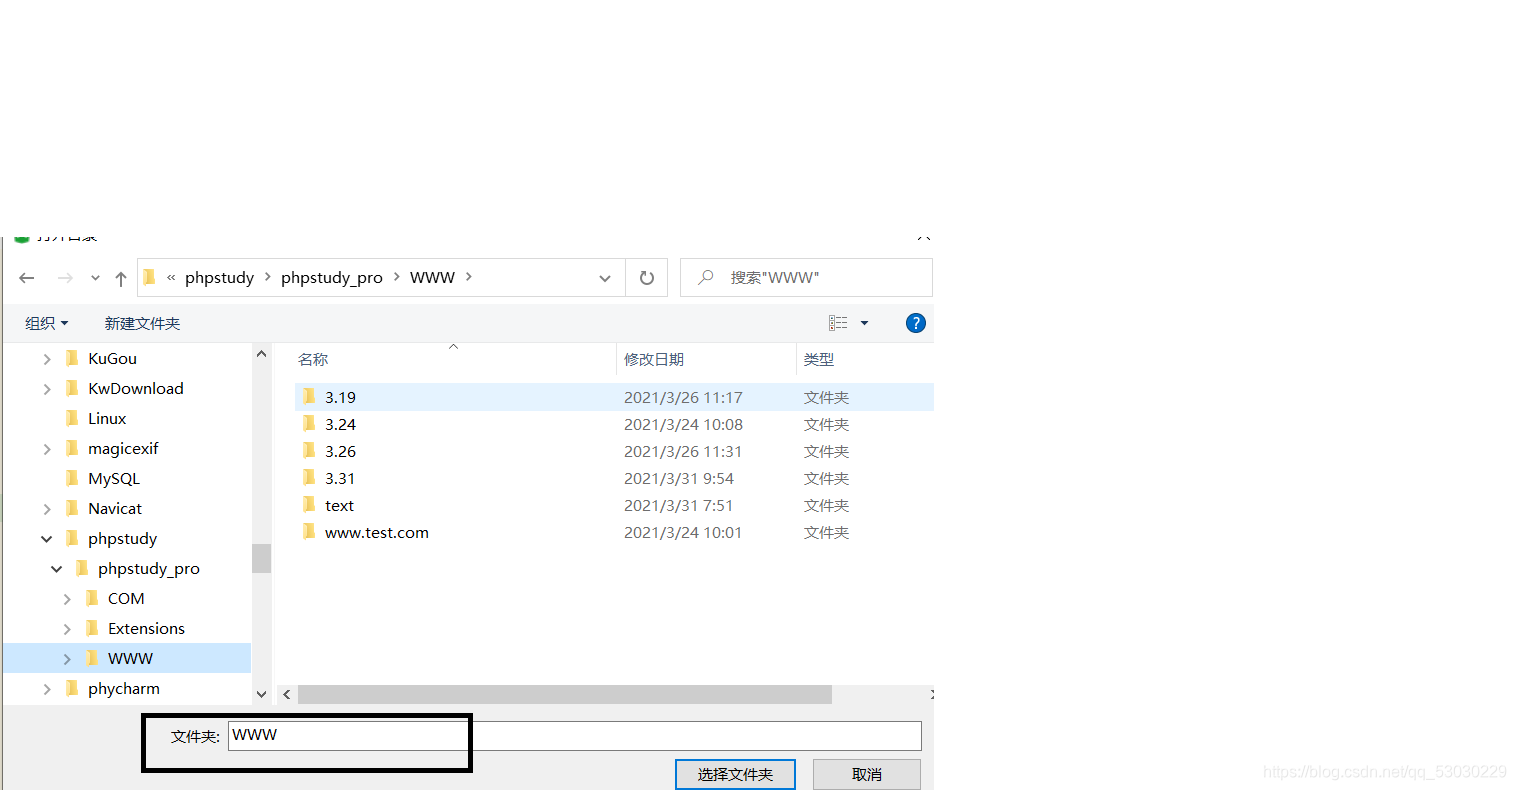Expand the KuGou tree node
The image size is (1516, 790).
[47, 359]
